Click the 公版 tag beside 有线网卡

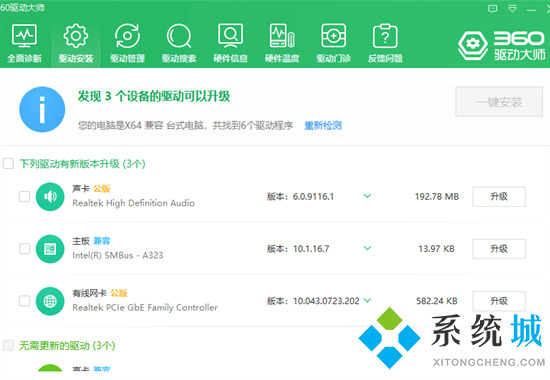tap(119, 293)
